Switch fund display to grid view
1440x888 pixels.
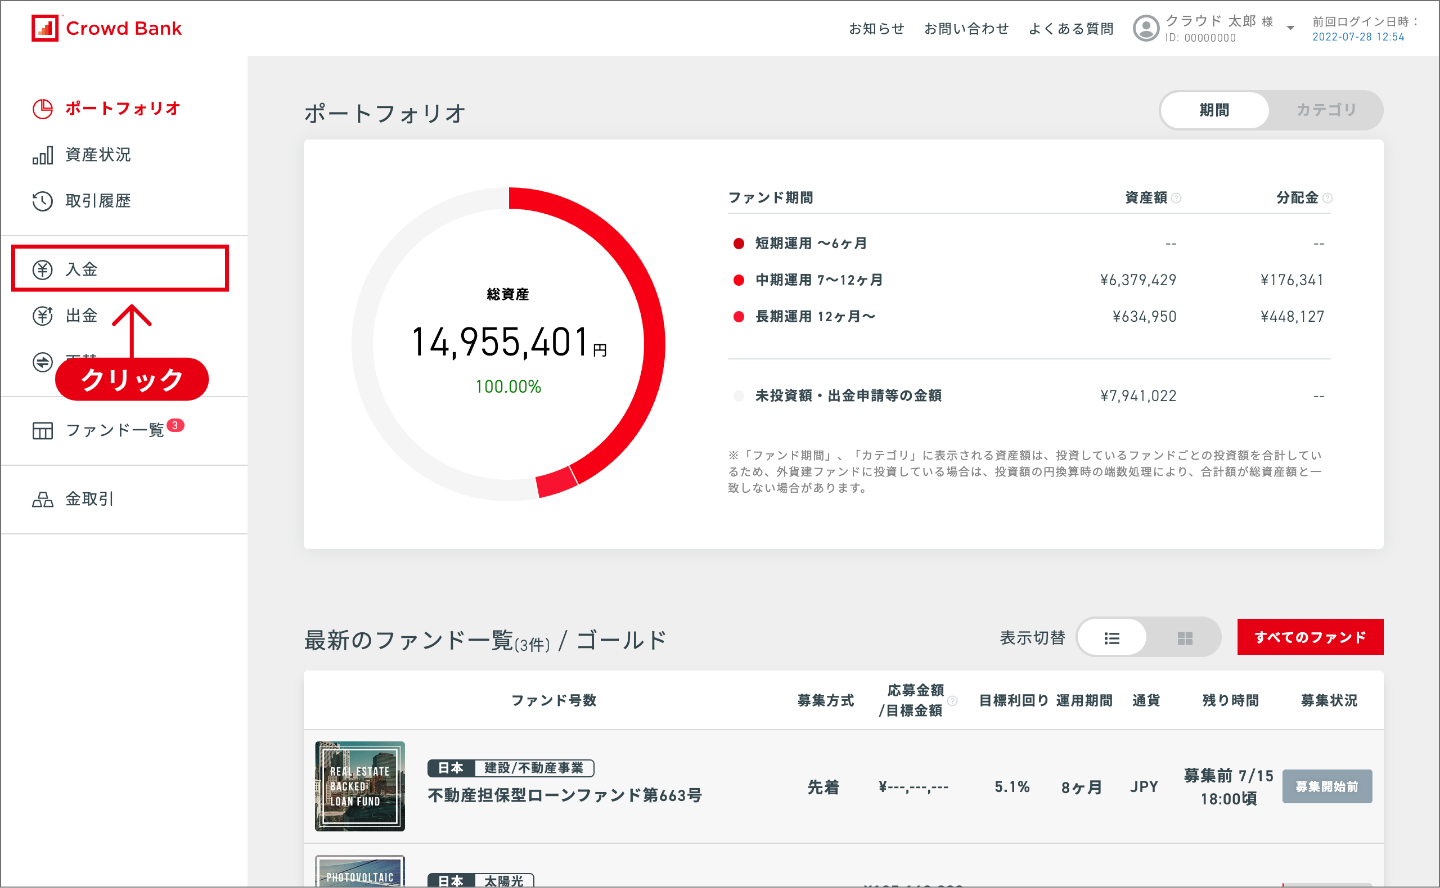tap(1185, 638)
